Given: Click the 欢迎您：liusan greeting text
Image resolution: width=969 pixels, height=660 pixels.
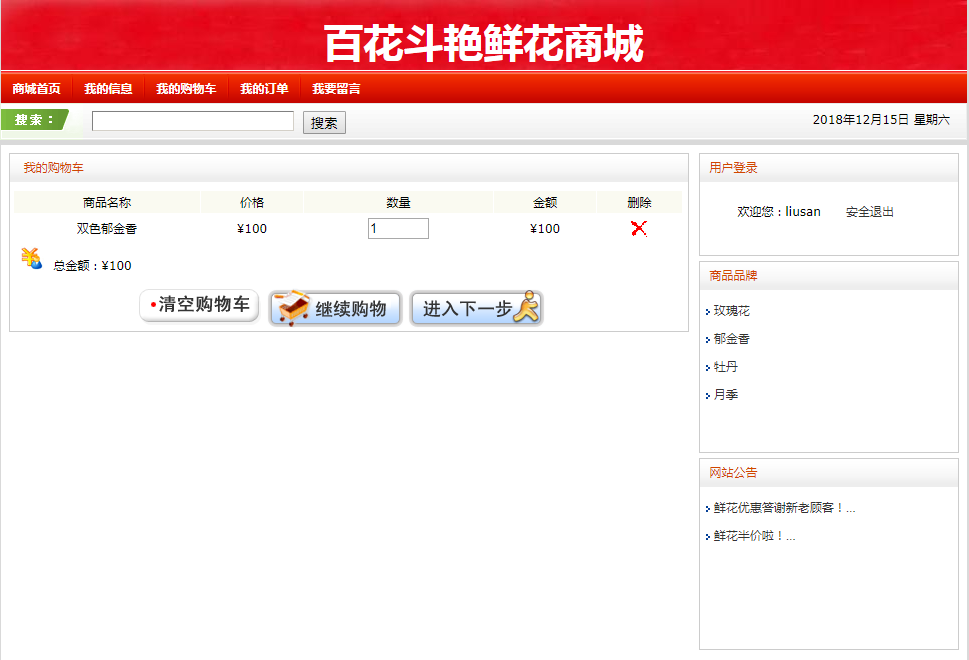Looking at the screenshot, I should click(x=779, y=212).
